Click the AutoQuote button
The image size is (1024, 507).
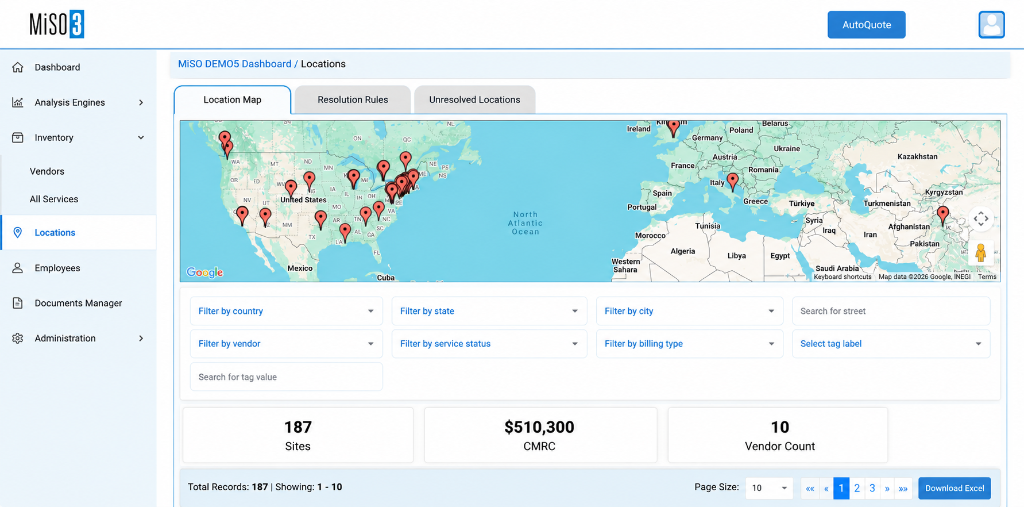[x=867, y=25]
